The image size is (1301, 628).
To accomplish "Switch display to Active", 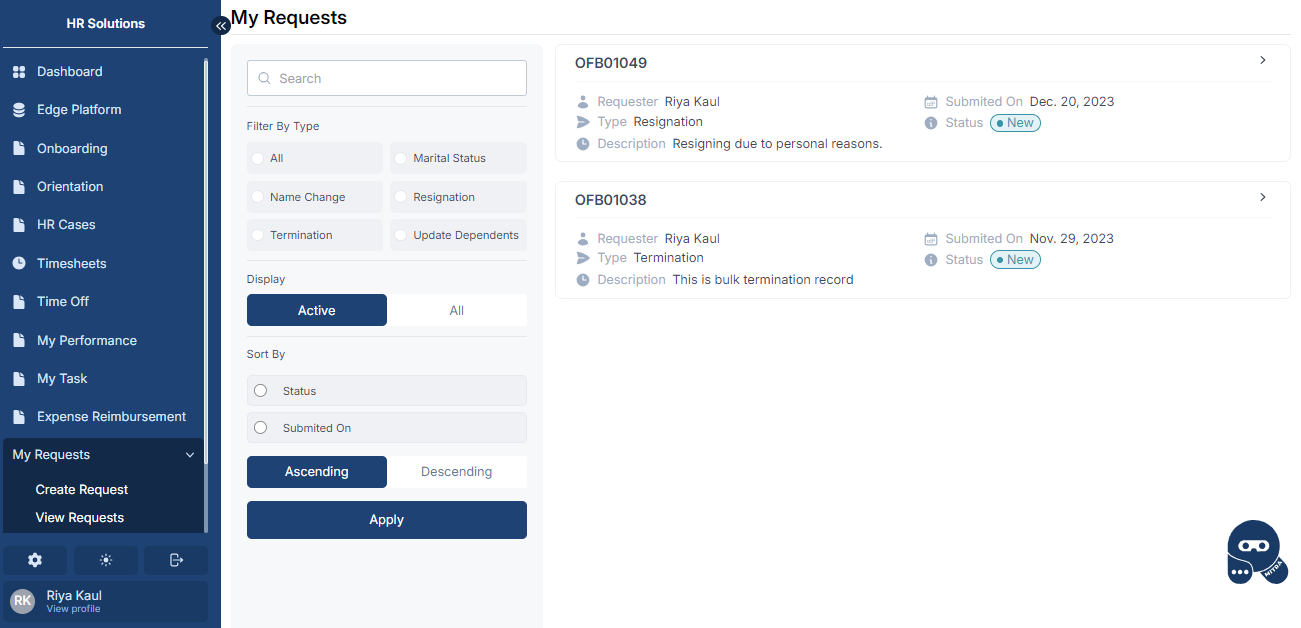I will click(x=317, y=310).
